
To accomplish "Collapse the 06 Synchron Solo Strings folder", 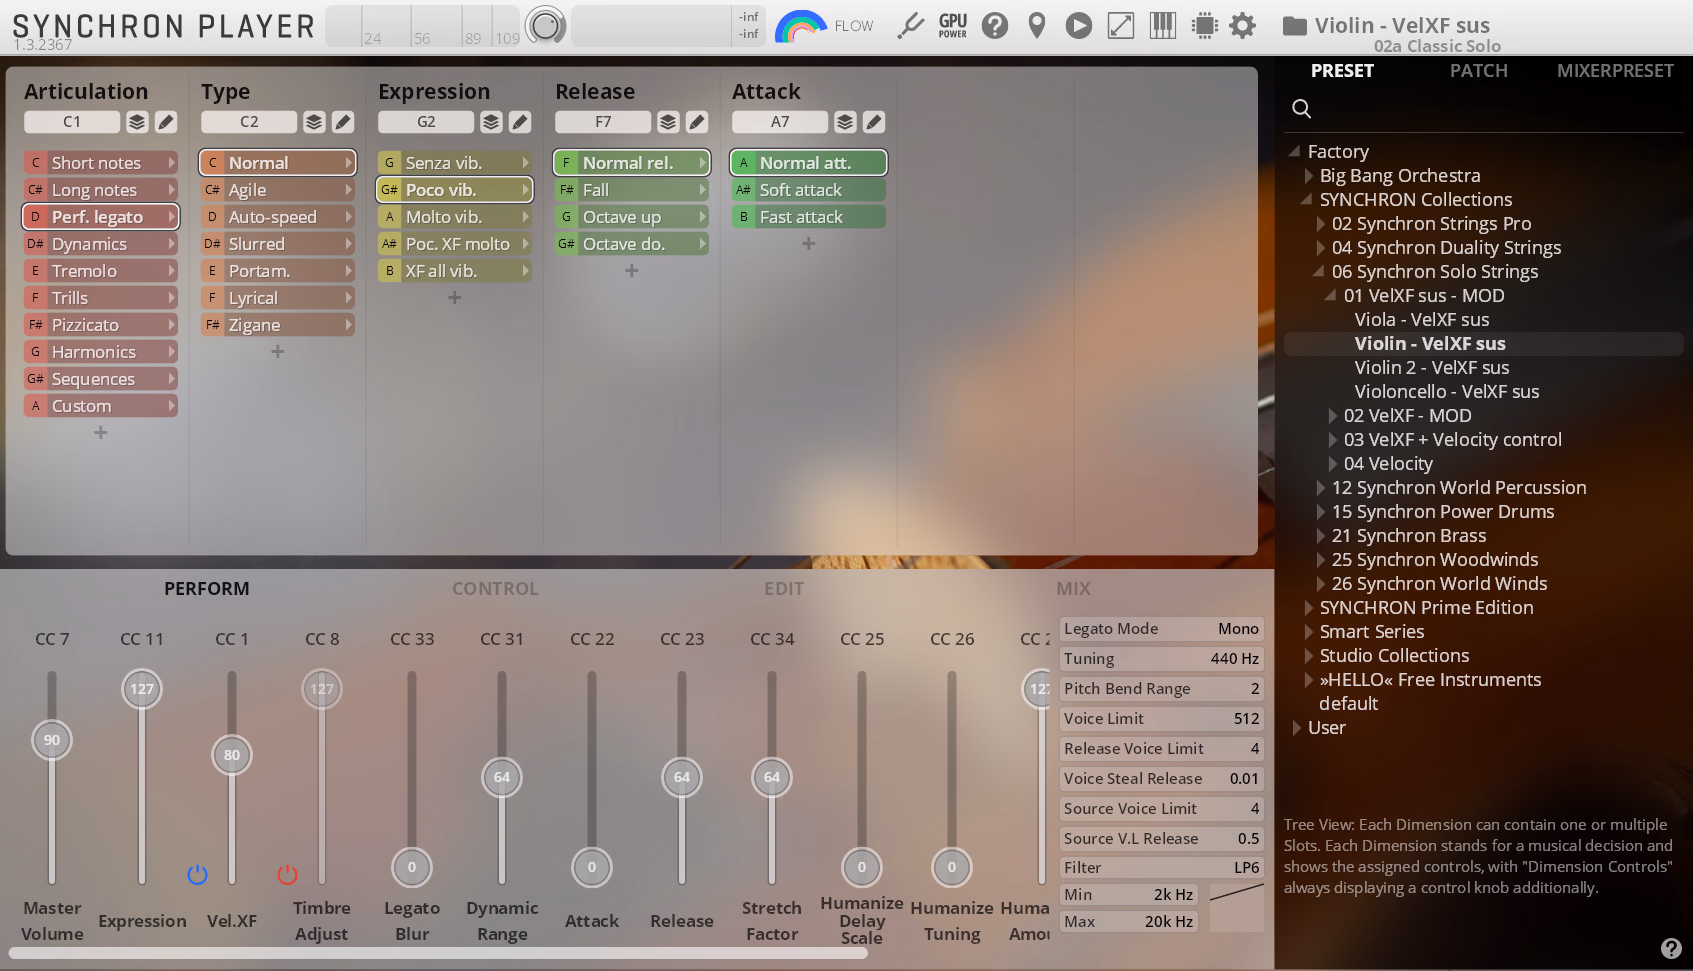I will 1319,271.
